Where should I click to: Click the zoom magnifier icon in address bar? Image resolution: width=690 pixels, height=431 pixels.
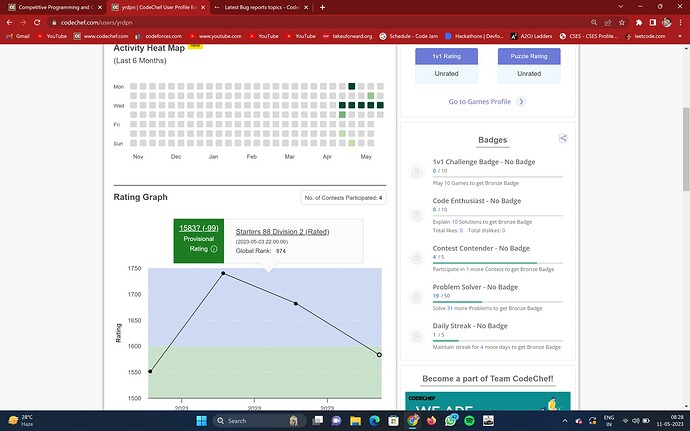(594, 22)
